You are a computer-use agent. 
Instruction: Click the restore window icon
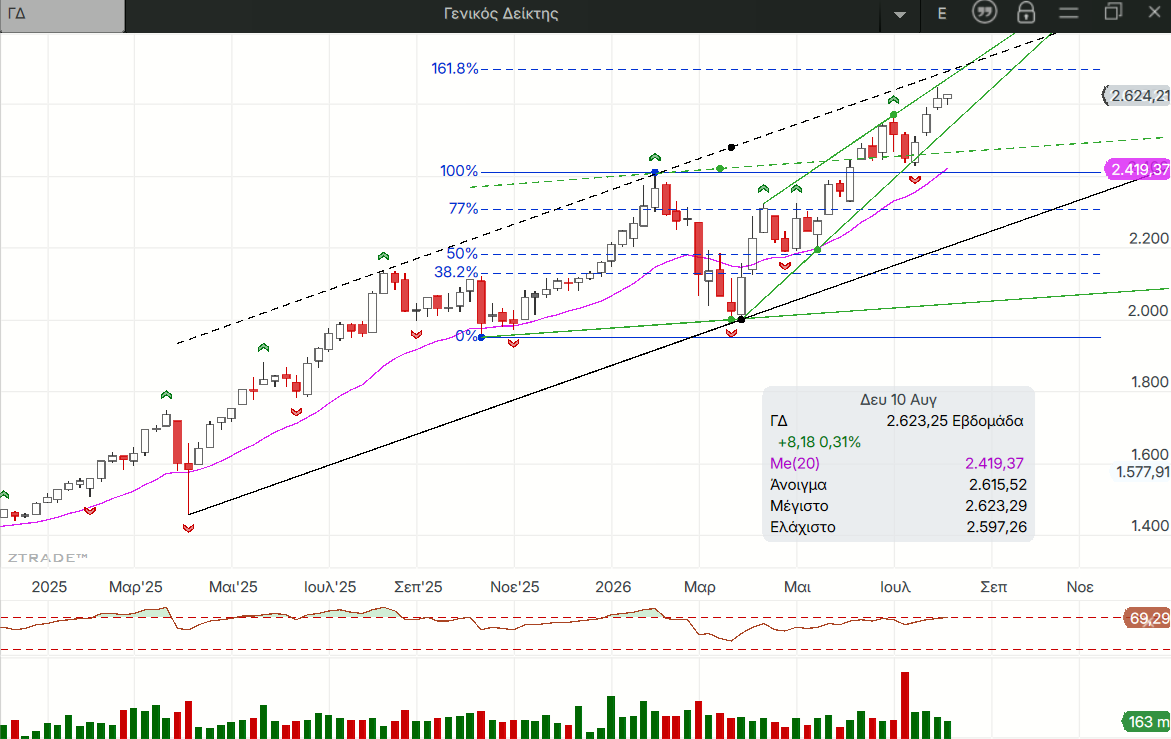pyautogui.click(x=1113, y=11)
